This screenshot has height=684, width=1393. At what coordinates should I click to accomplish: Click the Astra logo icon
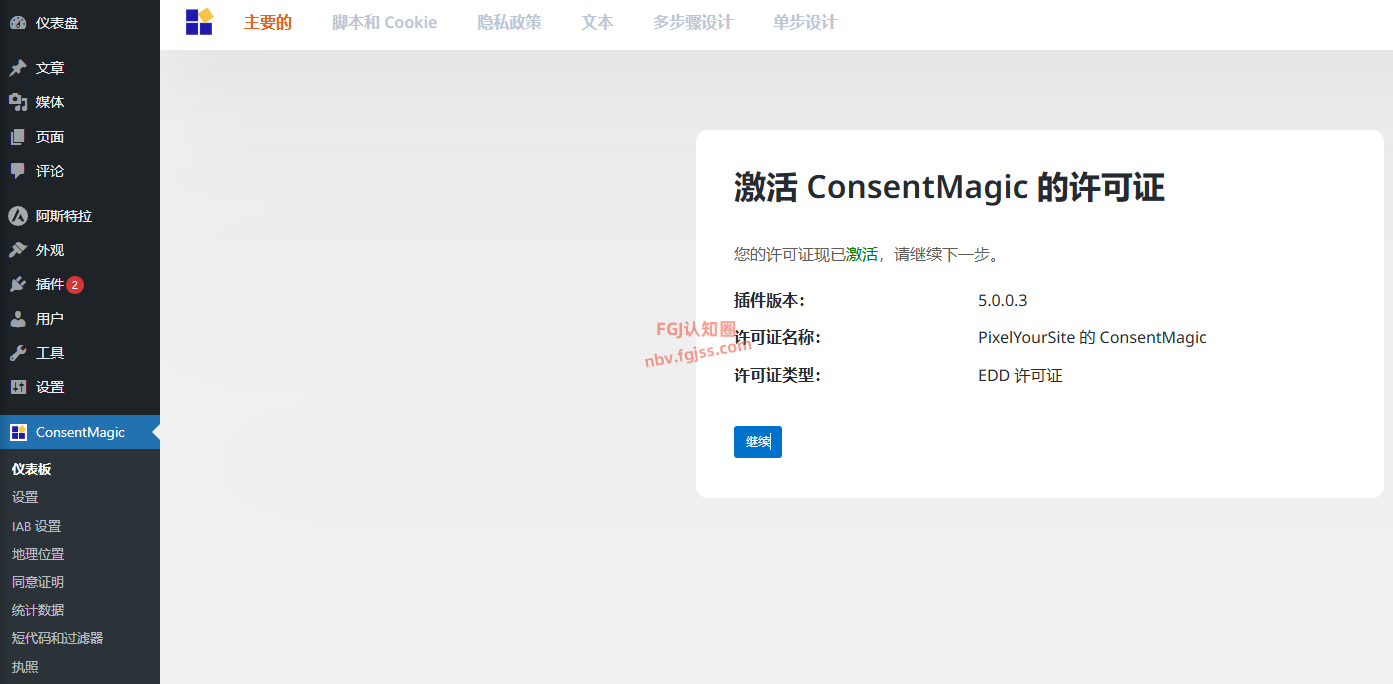pyautogui.click(x=18, y=215)
